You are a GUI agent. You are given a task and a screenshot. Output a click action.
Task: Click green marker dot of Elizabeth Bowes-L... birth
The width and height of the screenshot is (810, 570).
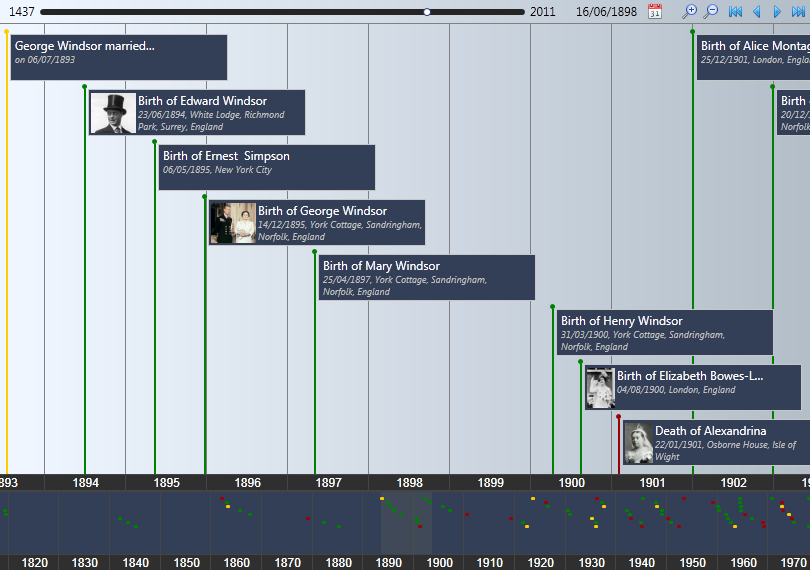click(581, 362)
